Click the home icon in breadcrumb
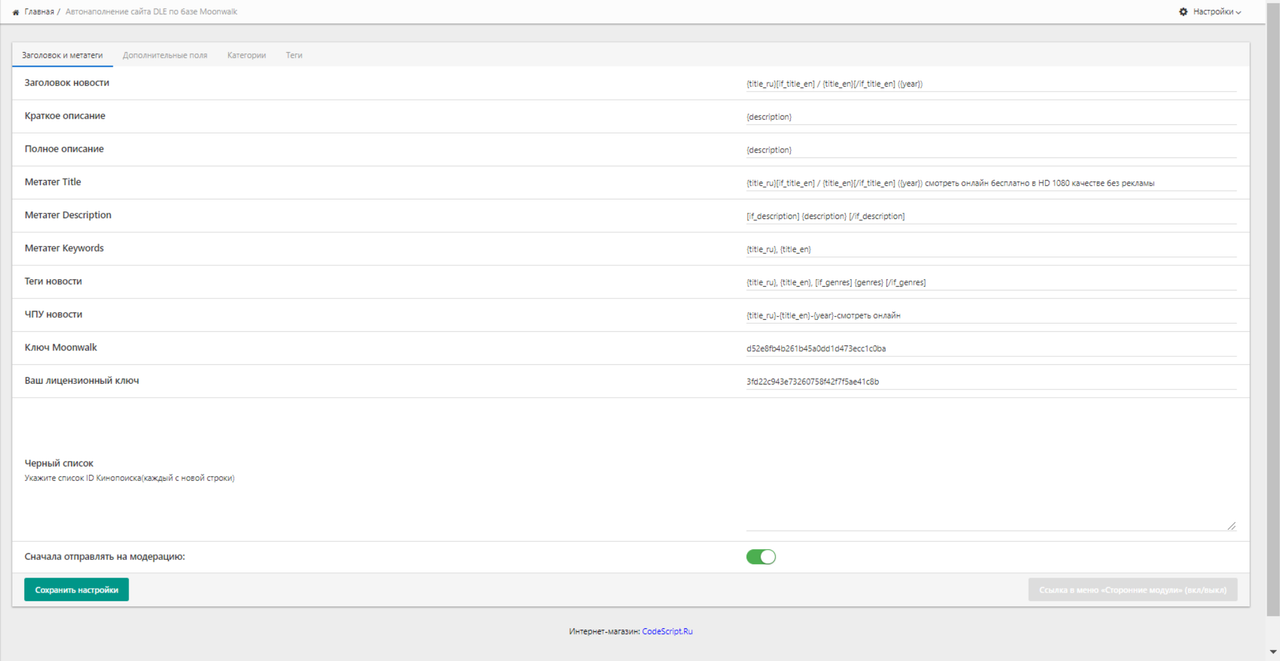 pyautogui.click(x=16, y=12)
